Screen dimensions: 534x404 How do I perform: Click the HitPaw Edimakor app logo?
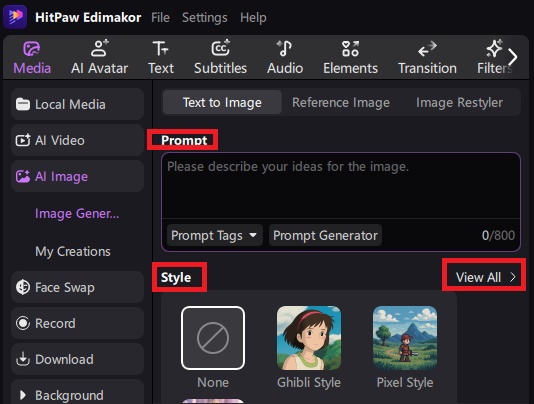15,17
